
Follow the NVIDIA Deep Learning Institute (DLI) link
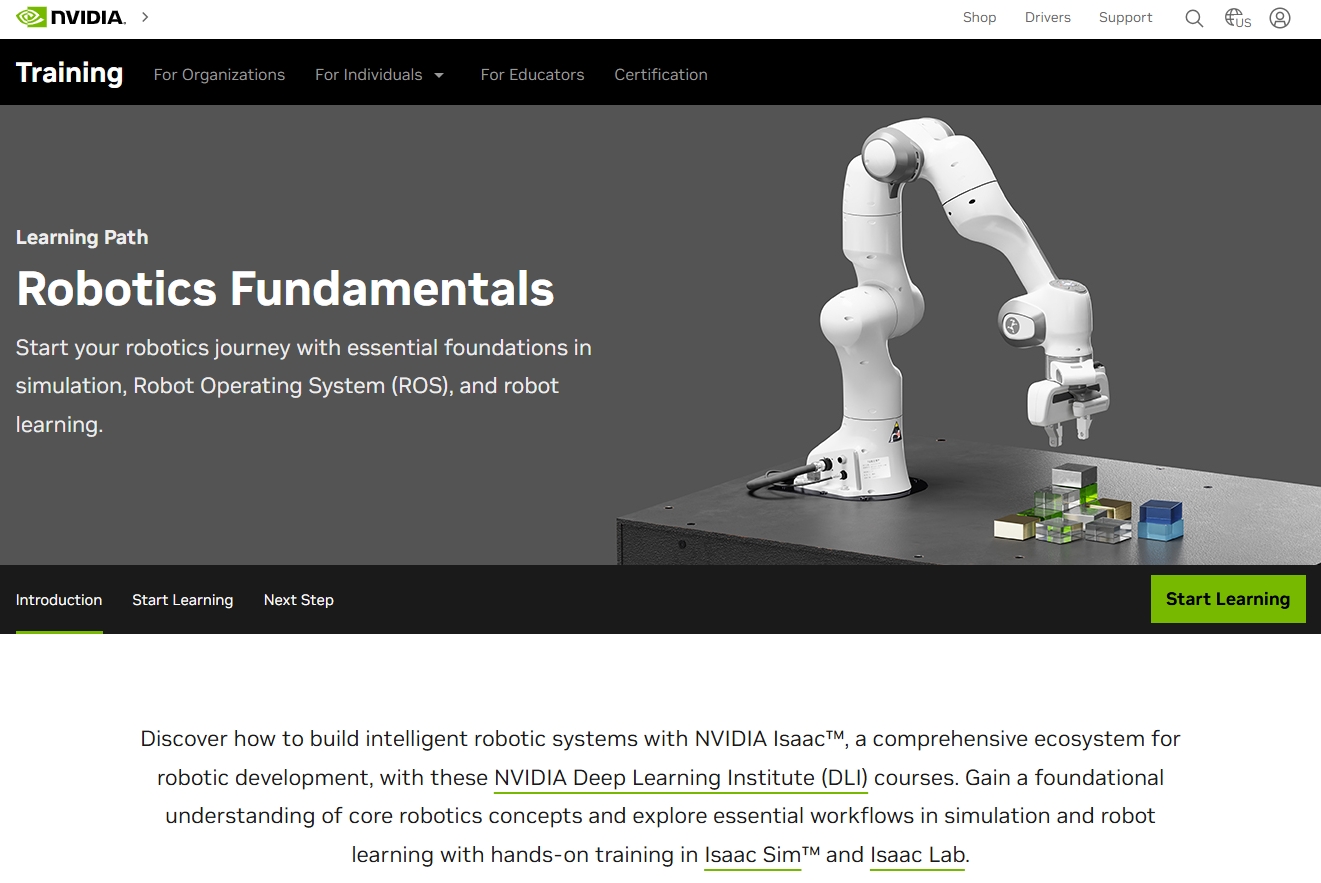pos(680,778)
